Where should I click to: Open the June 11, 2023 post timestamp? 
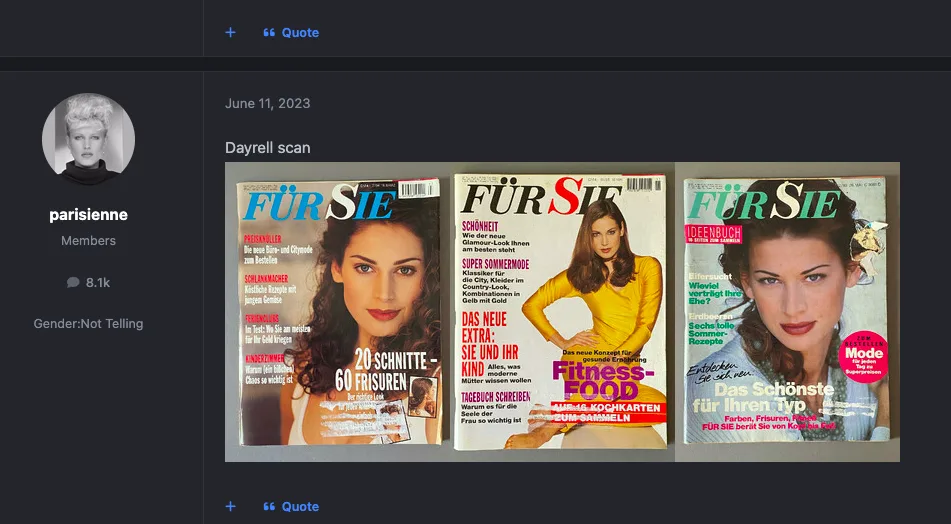pos(267,104)
